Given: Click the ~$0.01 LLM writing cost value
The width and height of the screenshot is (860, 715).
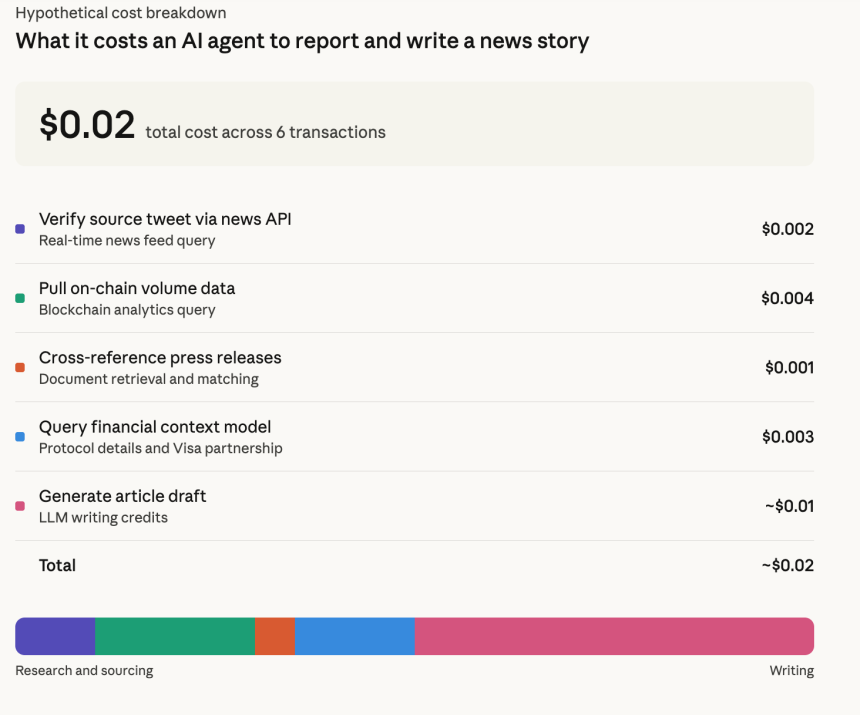Looking at the screenshot, I should 789,506.
